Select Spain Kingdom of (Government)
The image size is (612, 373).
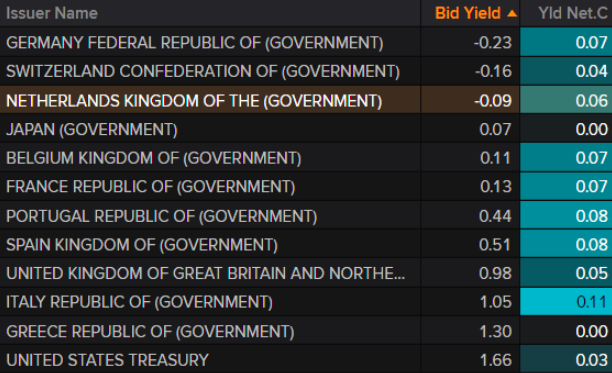[306, 245]
